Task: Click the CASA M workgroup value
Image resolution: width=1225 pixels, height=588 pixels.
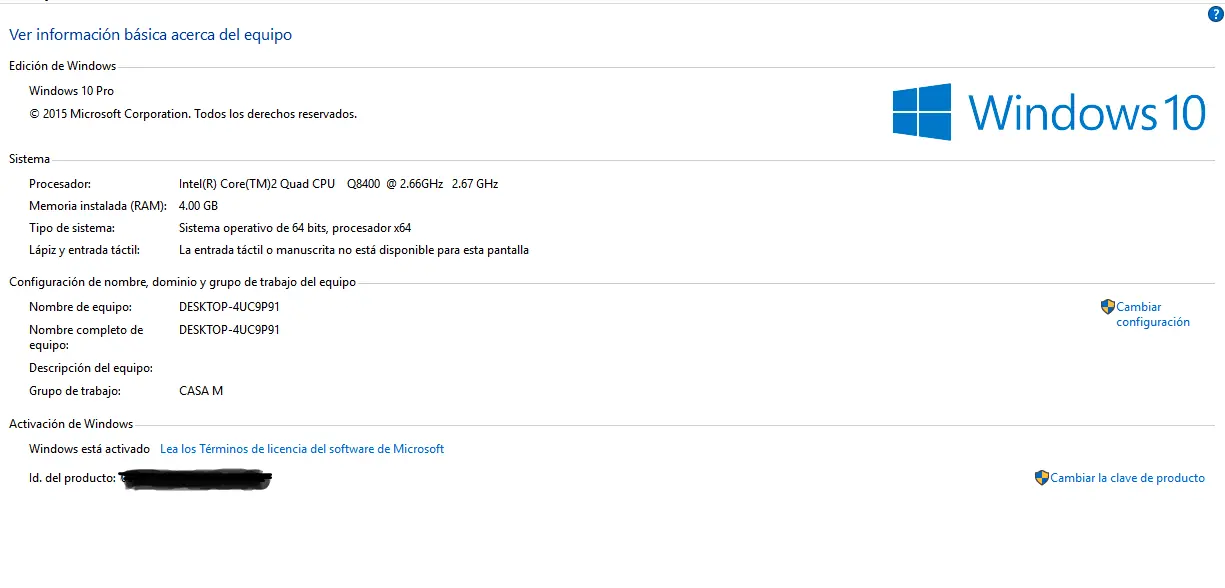Action: point(201,391)
